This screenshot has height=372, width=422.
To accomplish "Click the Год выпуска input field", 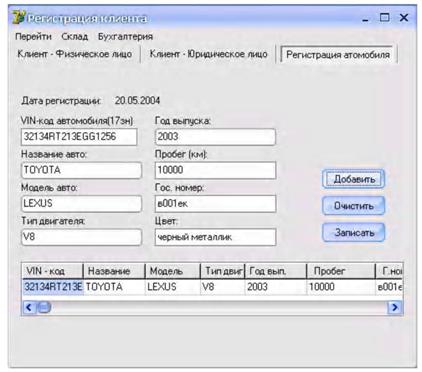I will tap(215, 137).
